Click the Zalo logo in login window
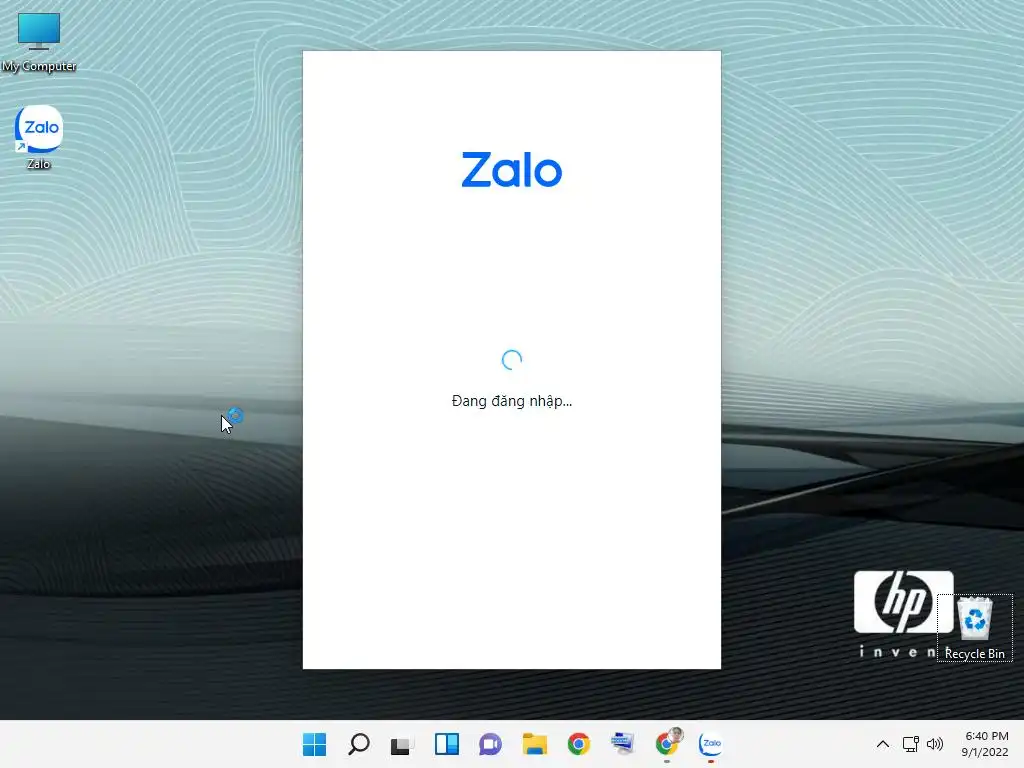1024x768 pixels. click(511, 170)
